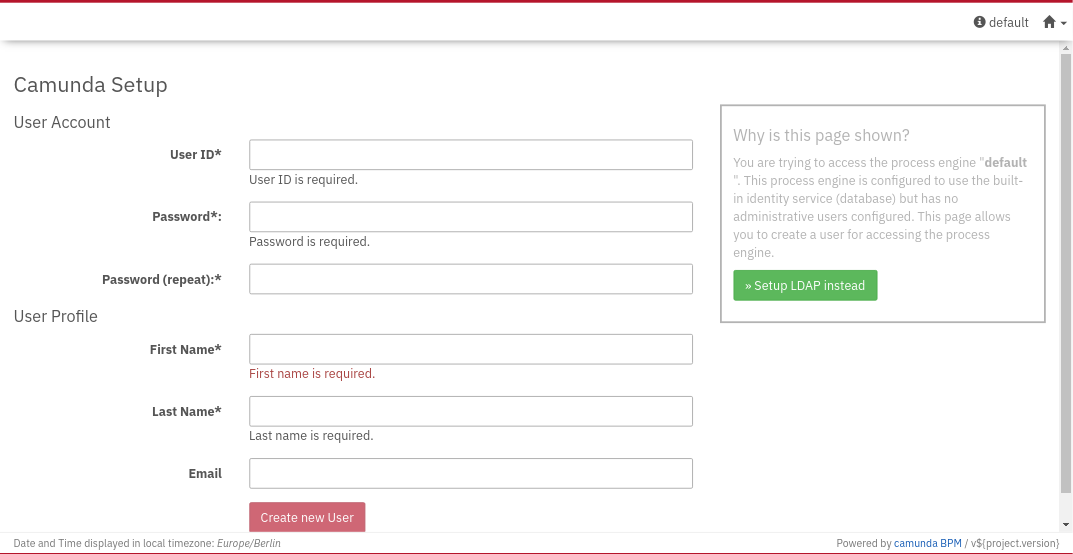Viewport: 1073px width, 554px height.
Task: Click the User ID* field label
Action: (195, 155)
